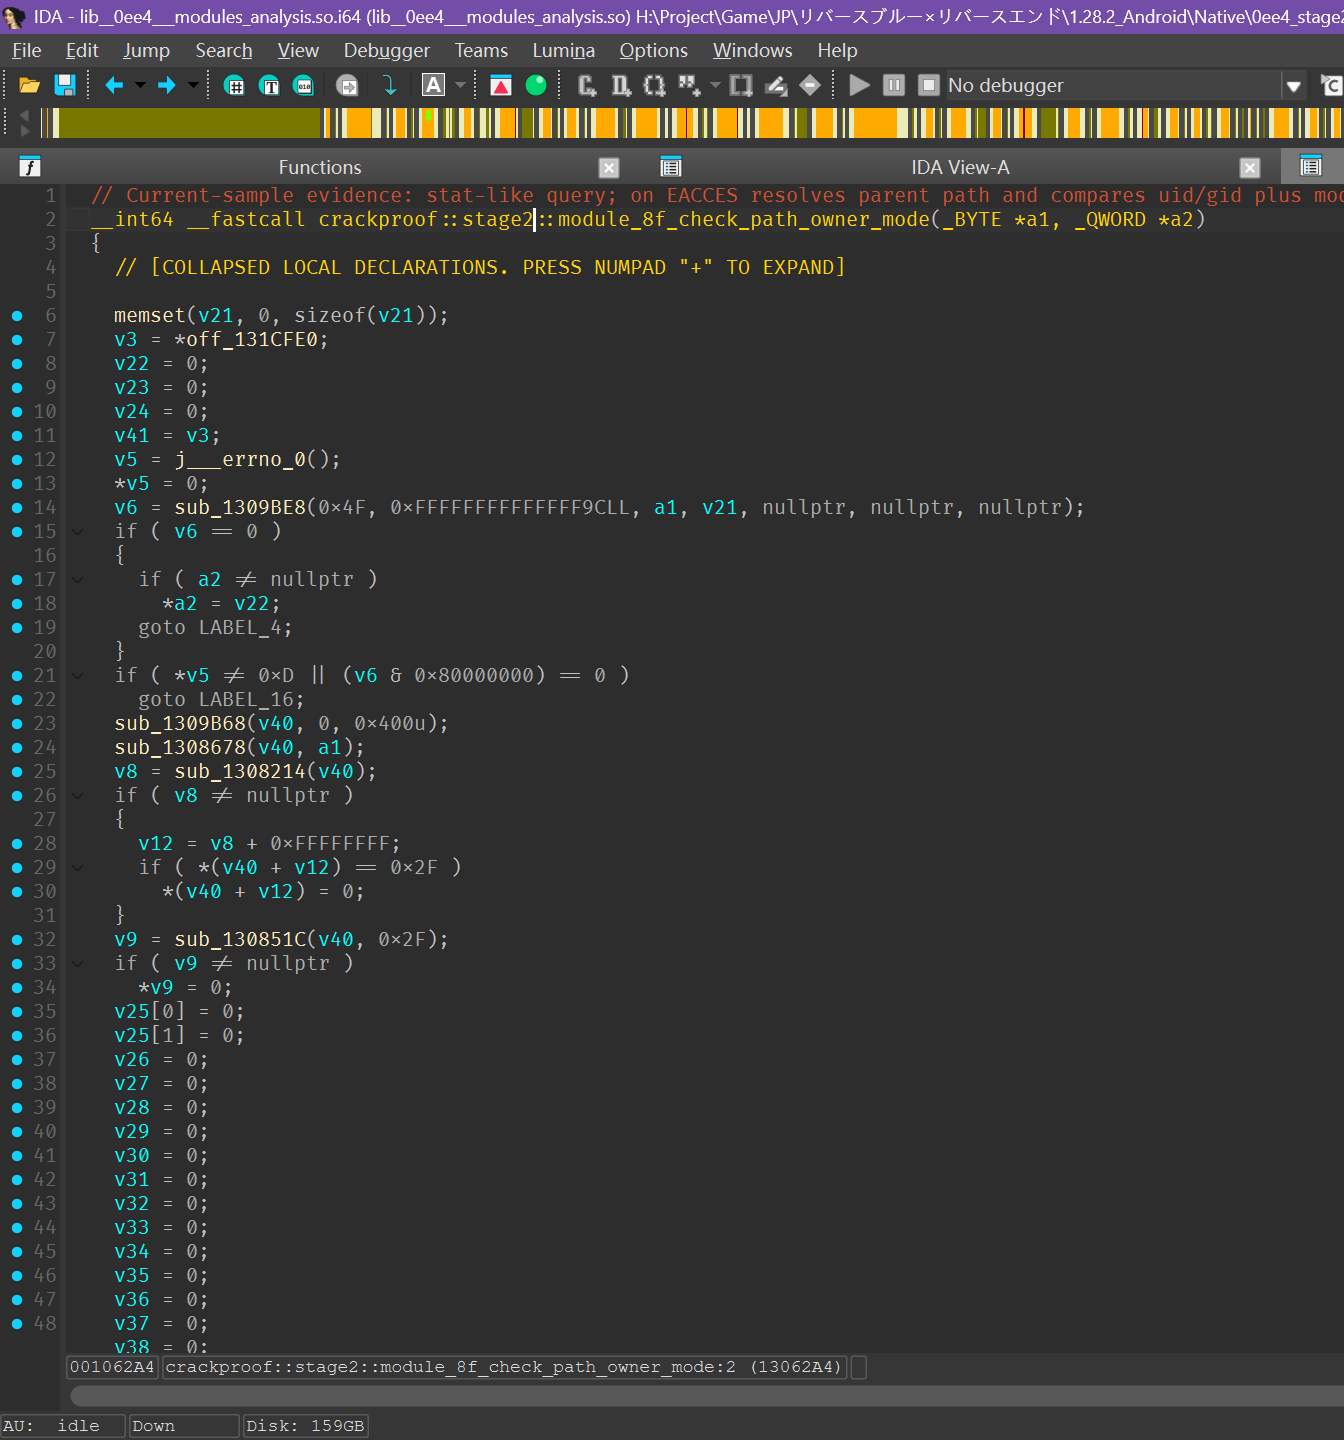Click the red triangle toolbar icon
The image size is (1344, 1440).
(501, 86)
